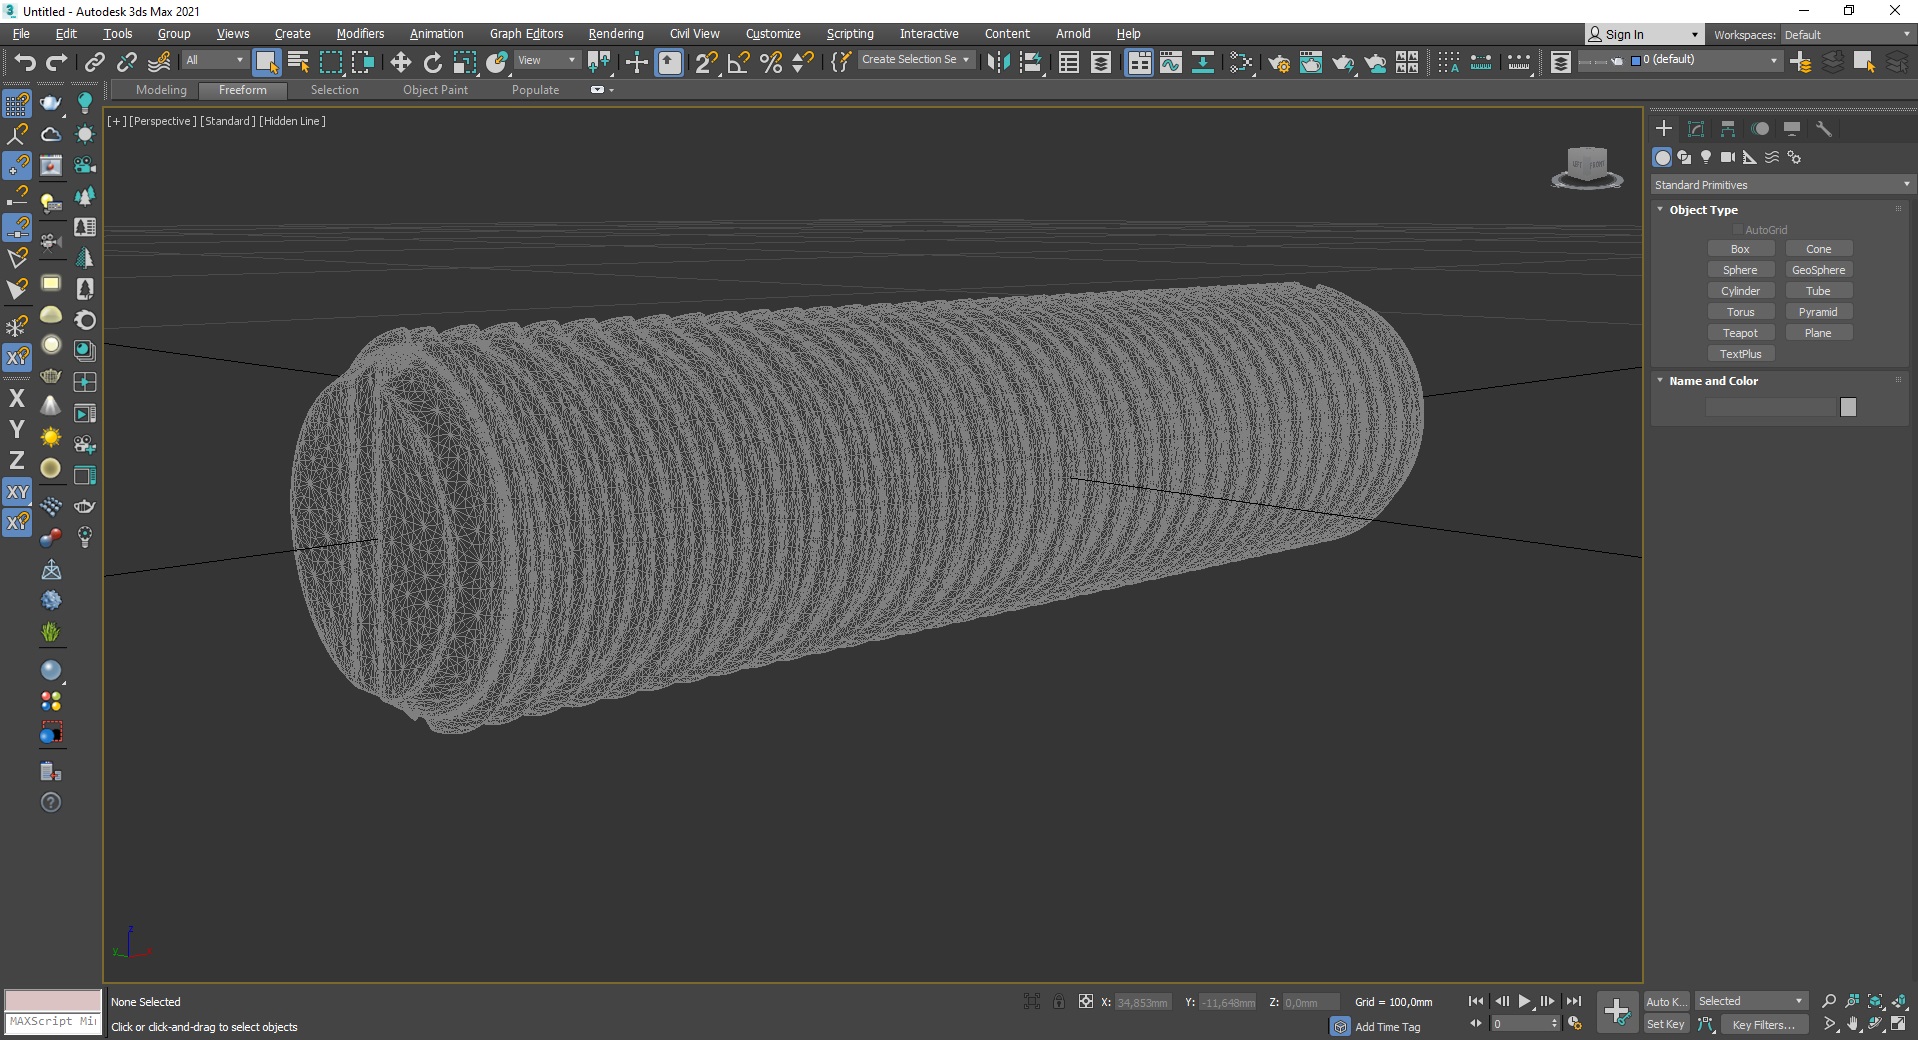Toggle the Z axis constraint

[17, 460]
